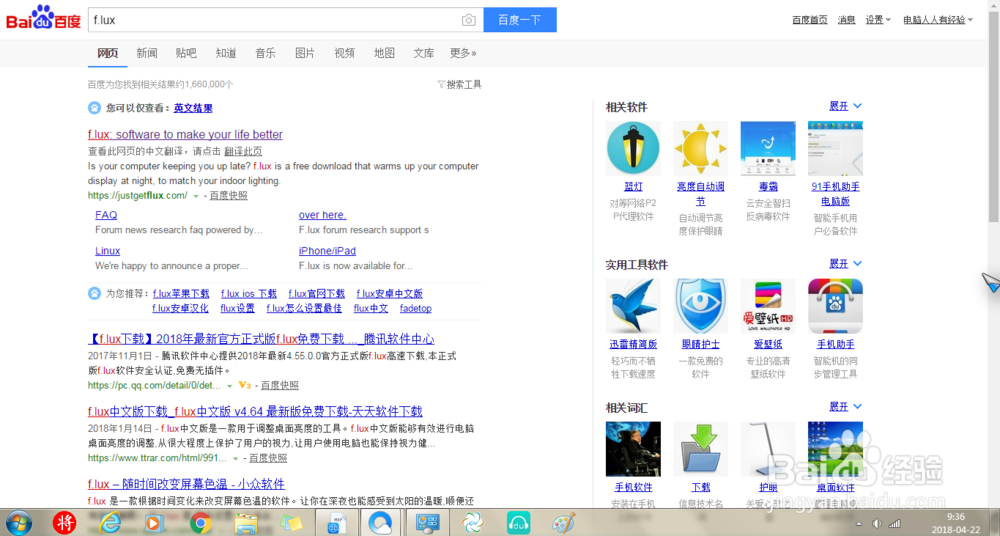Click the 百度一下 search button

tap(520, 20)
